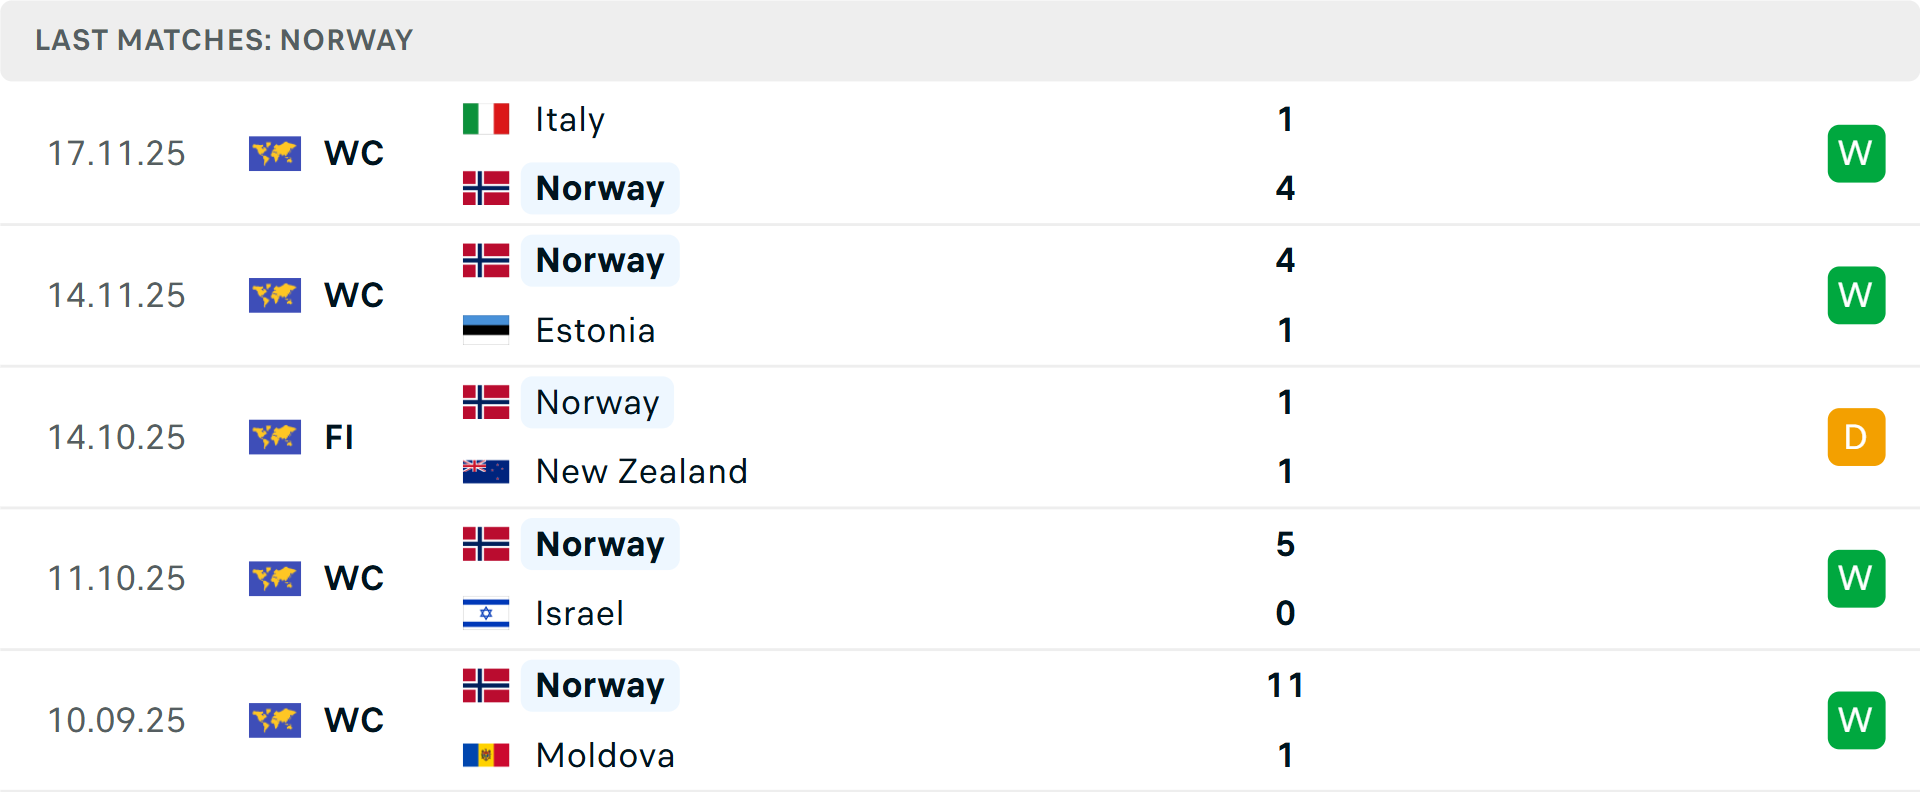This screenshot has width=1920, height=792.
Task: Click world map icon for 10.09.25 match
Action: (x=275, y=720)
